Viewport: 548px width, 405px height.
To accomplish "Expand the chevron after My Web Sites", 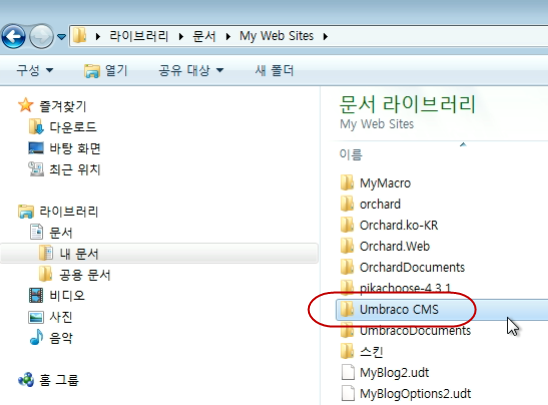I will click(x=325, y=36).
